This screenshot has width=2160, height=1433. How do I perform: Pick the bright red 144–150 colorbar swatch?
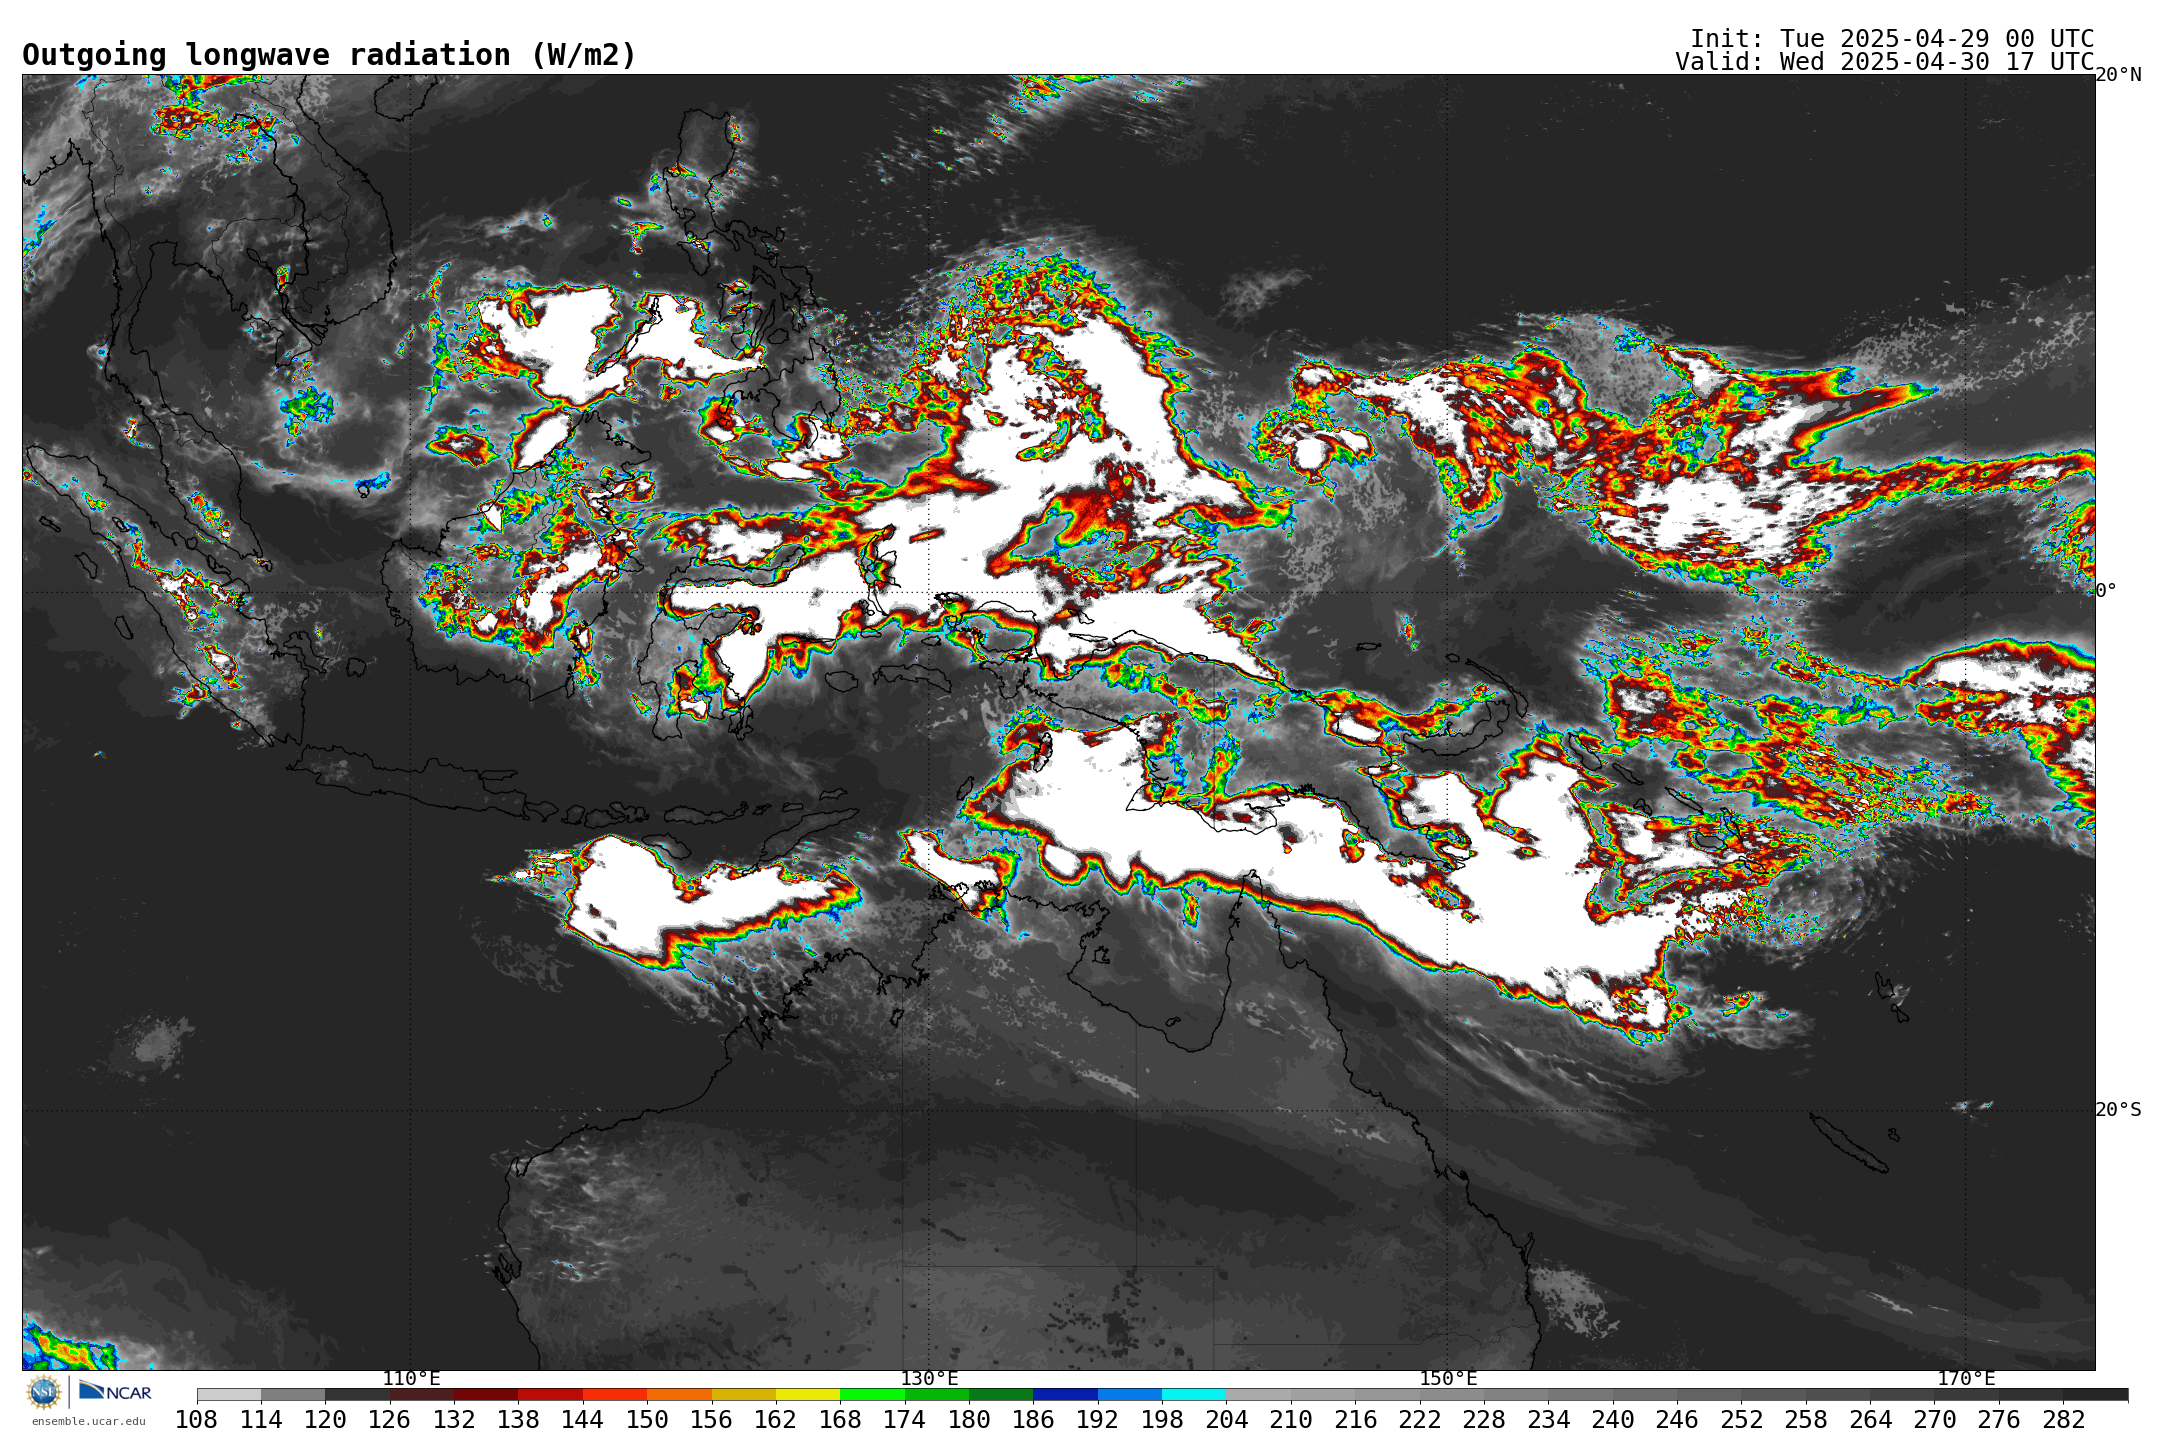615,1395
